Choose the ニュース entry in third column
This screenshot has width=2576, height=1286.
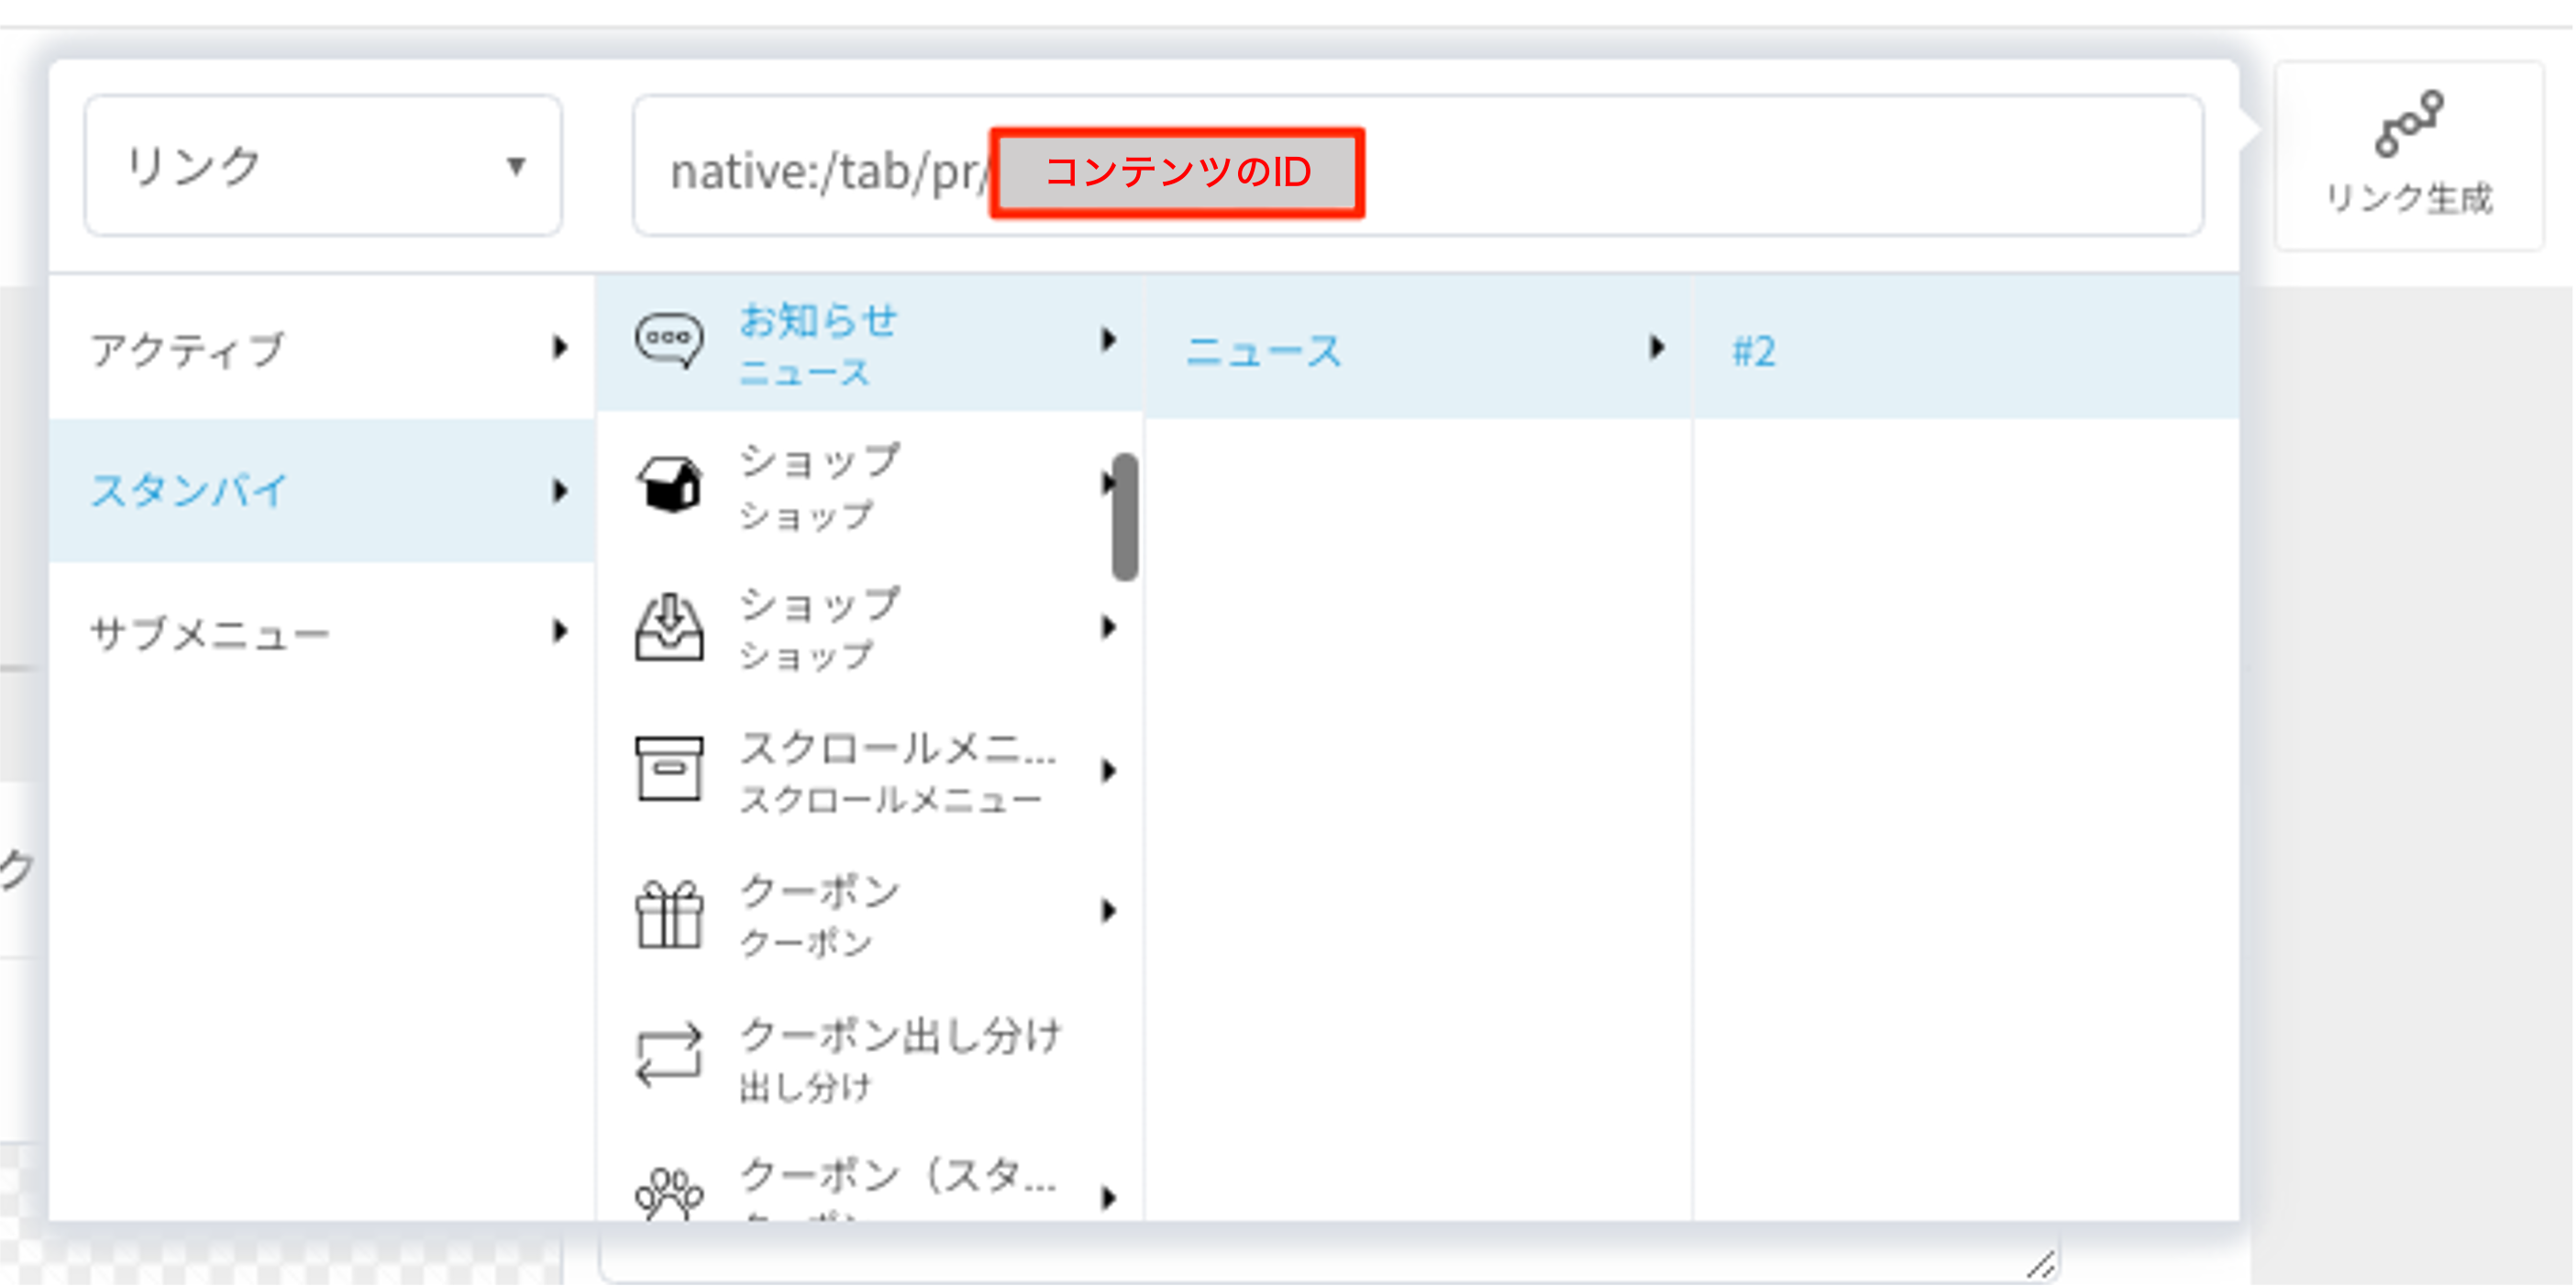(x=1418, y=348)
